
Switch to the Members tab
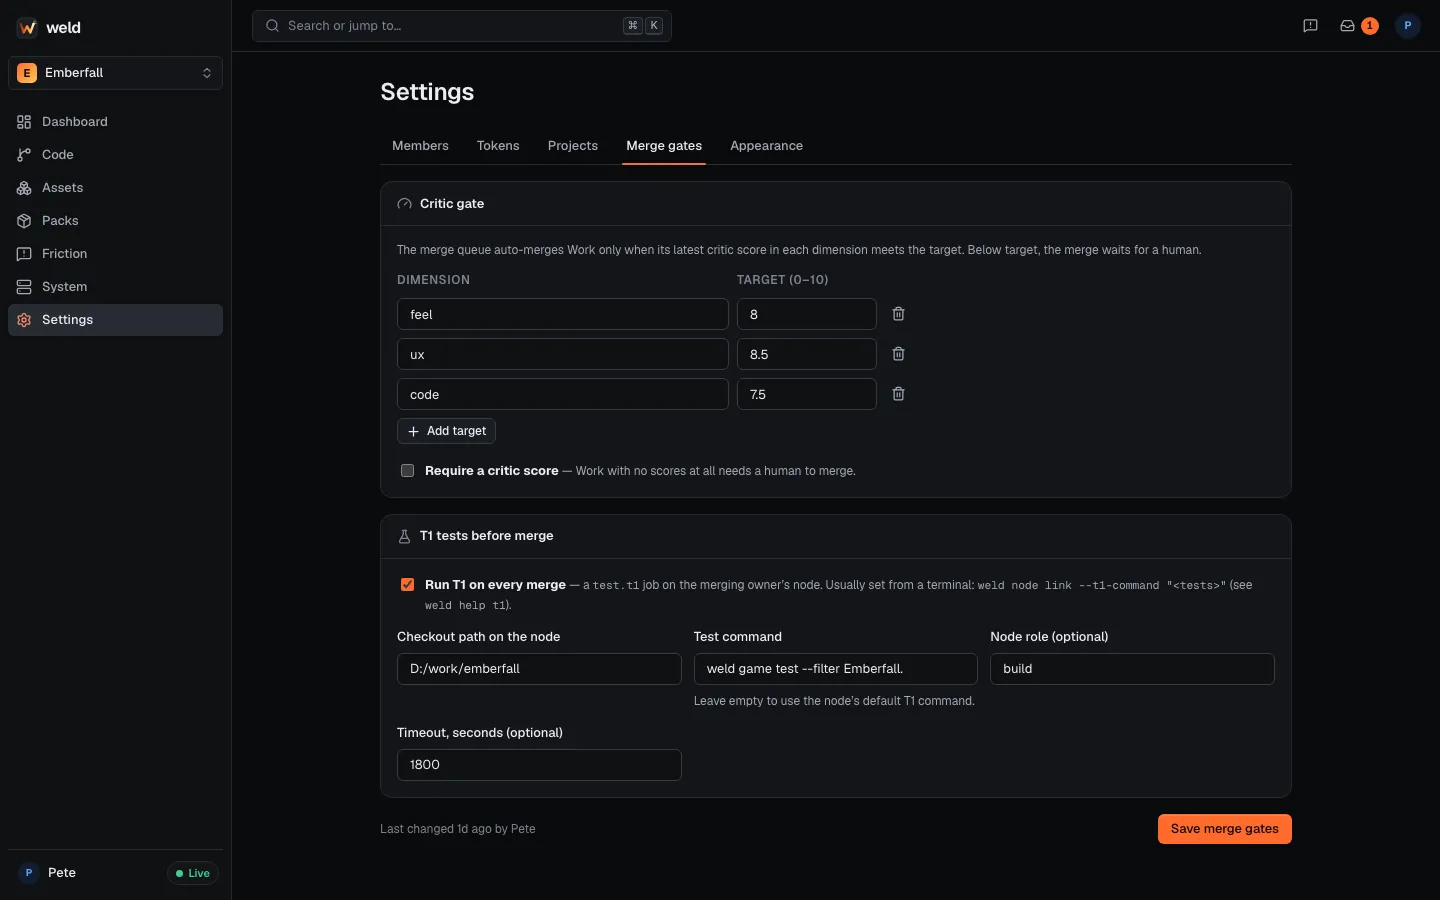420,146
